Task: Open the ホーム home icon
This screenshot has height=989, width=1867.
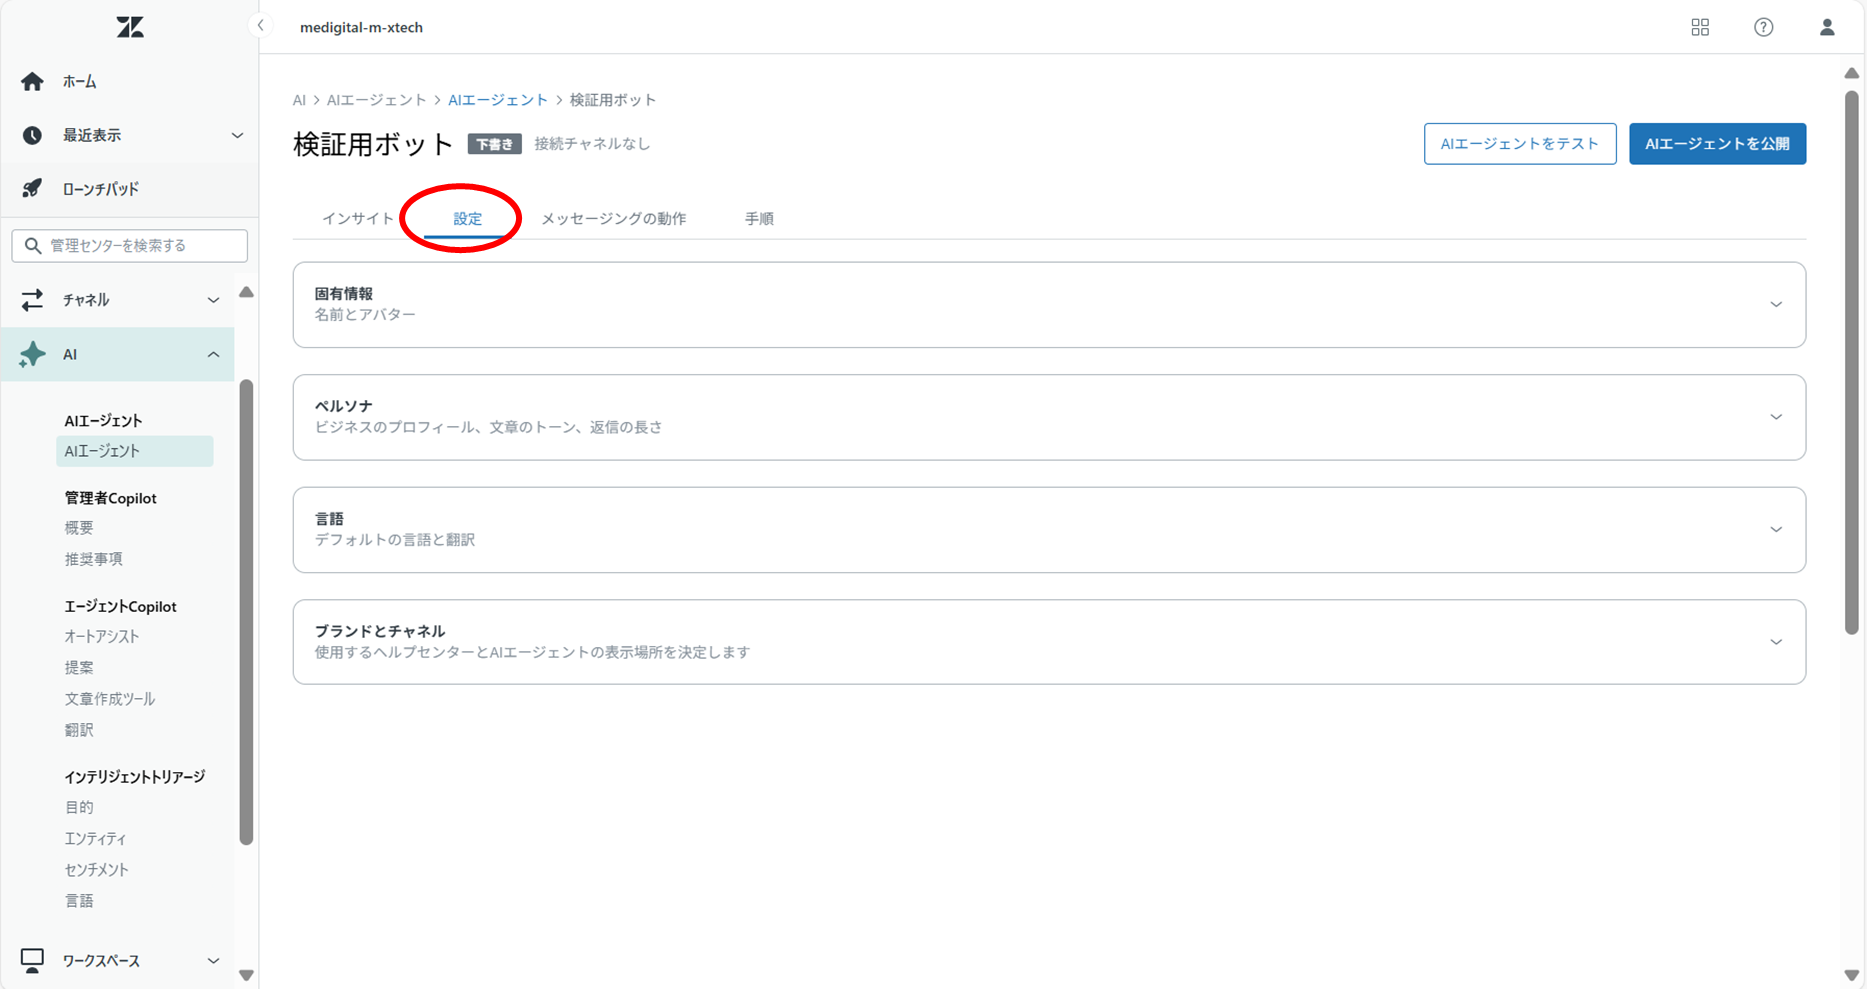Action: [32, 81]
